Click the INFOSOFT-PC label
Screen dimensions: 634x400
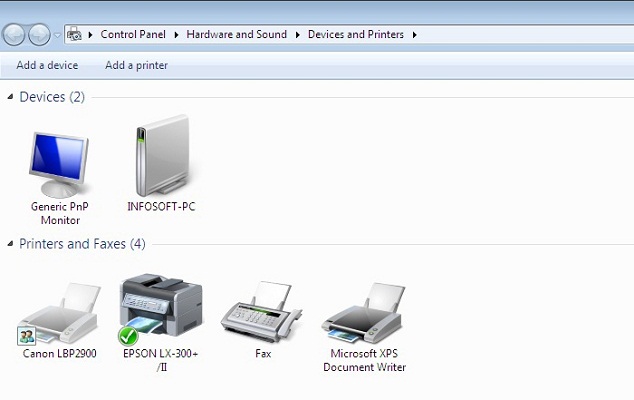161,207
